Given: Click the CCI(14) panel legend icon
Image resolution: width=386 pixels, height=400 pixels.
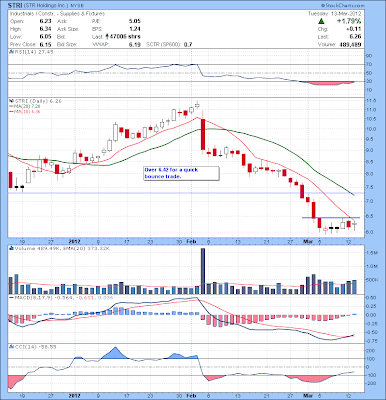Looking at the screenshot, I should pyautogui.click(x=11, y=347).
